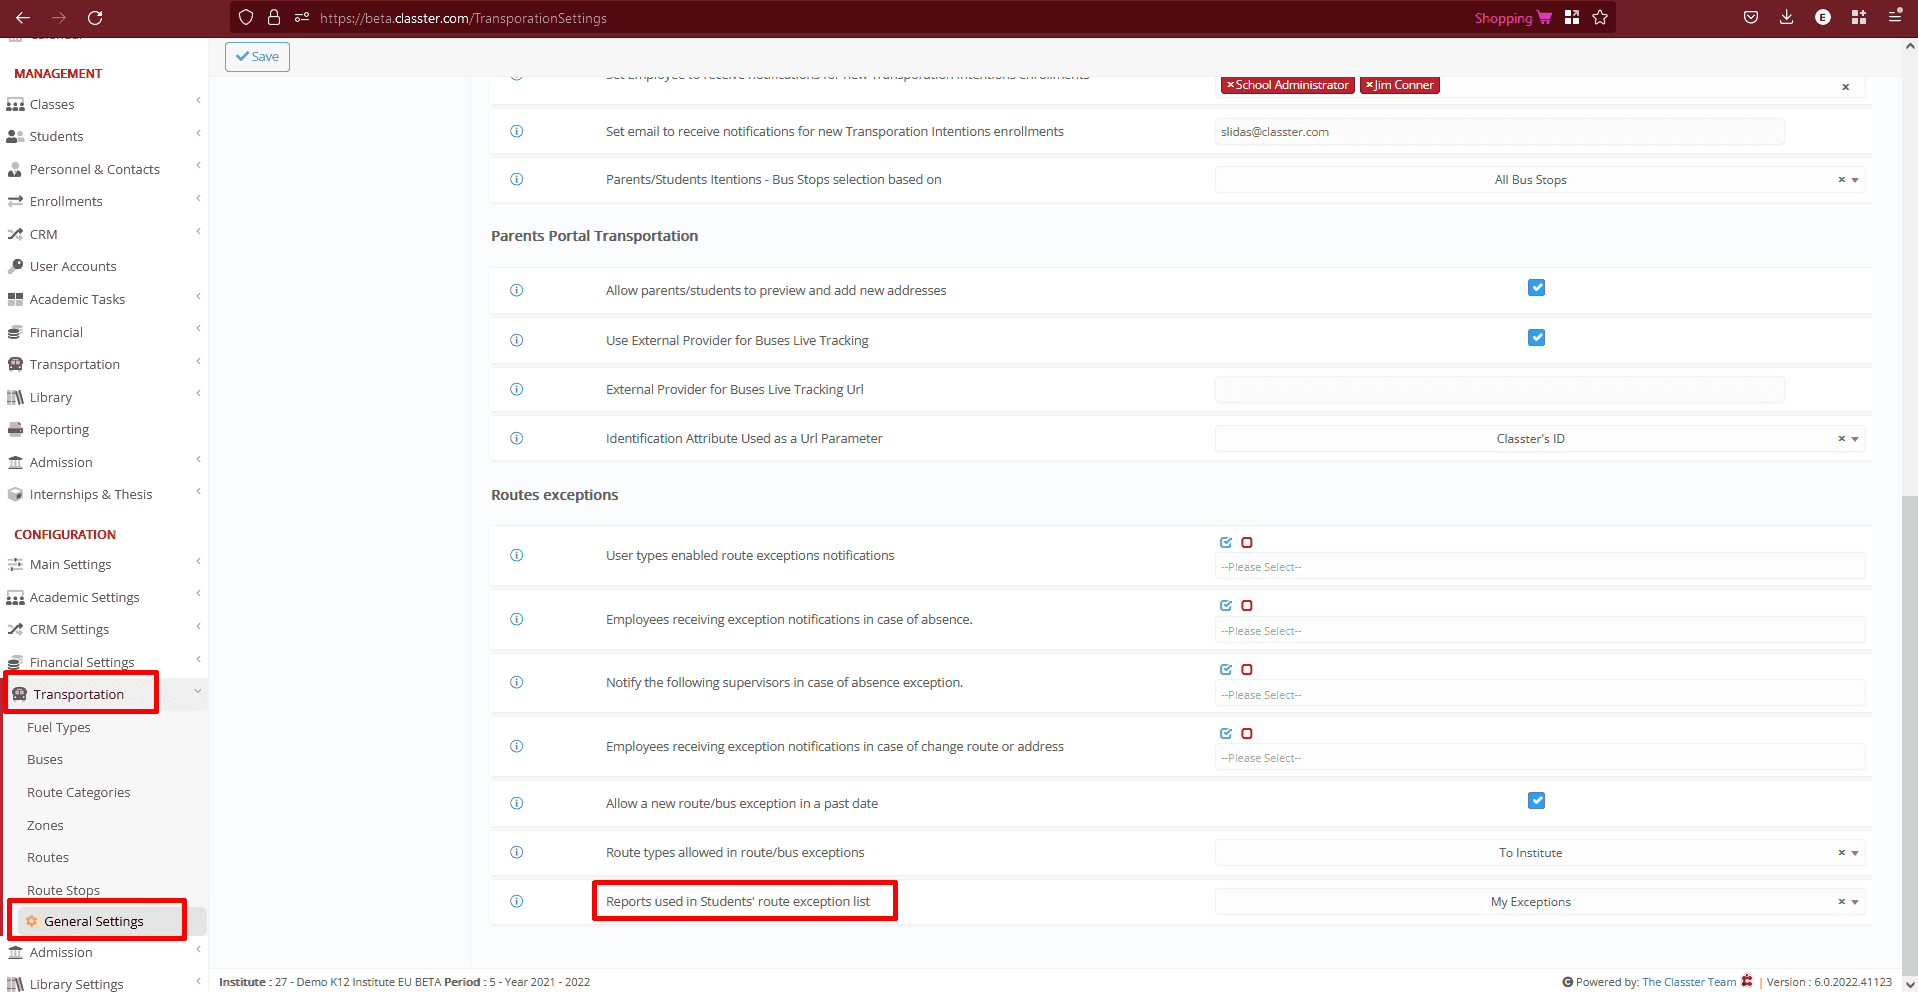1918x992 pixels.
Task: Open route change employees Please Select dropdown
Action: coord(1540,758)
